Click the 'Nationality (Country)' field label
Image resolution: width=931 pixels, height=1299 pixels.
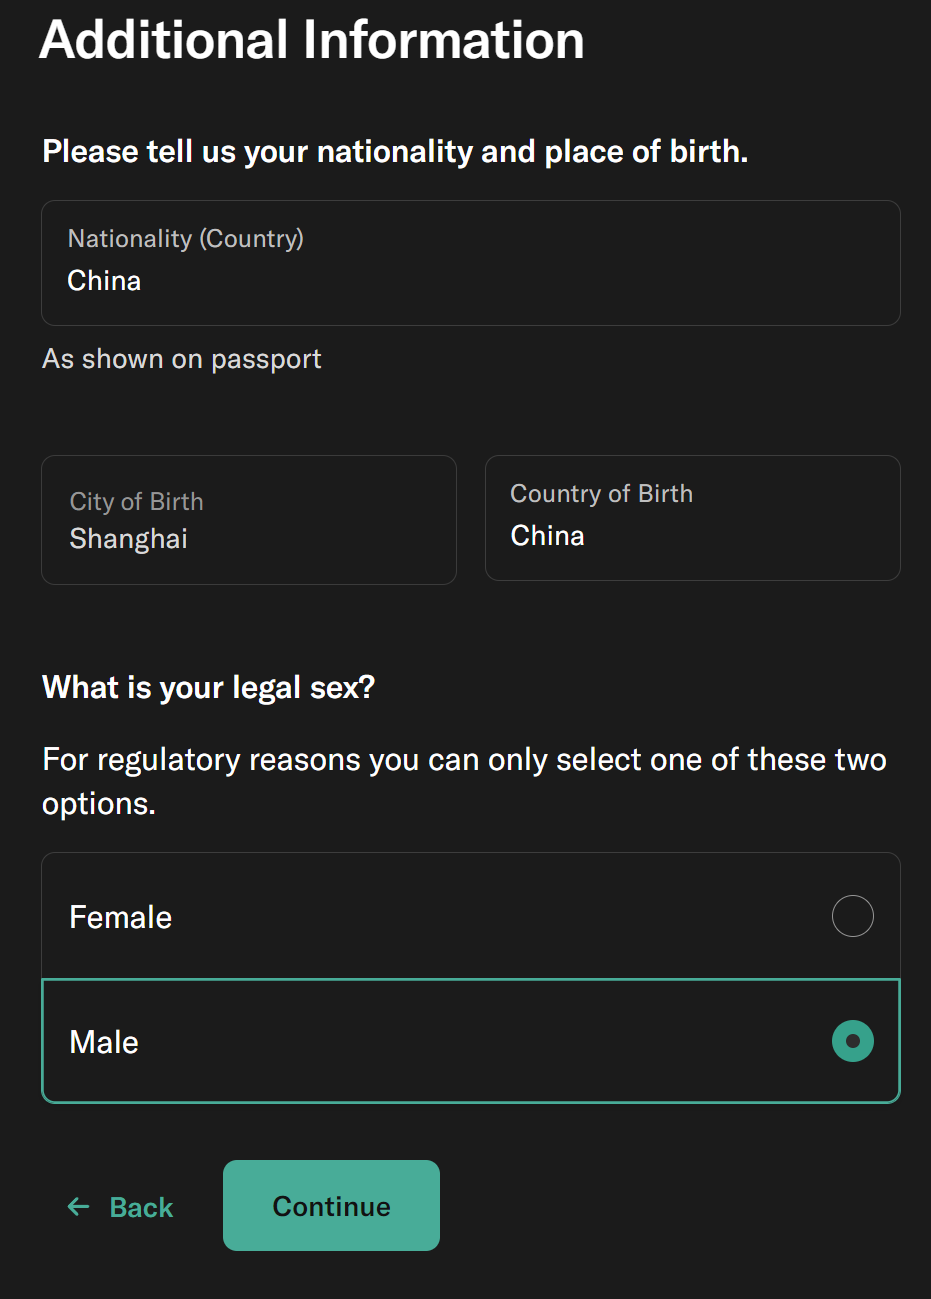tap(186, 239)
